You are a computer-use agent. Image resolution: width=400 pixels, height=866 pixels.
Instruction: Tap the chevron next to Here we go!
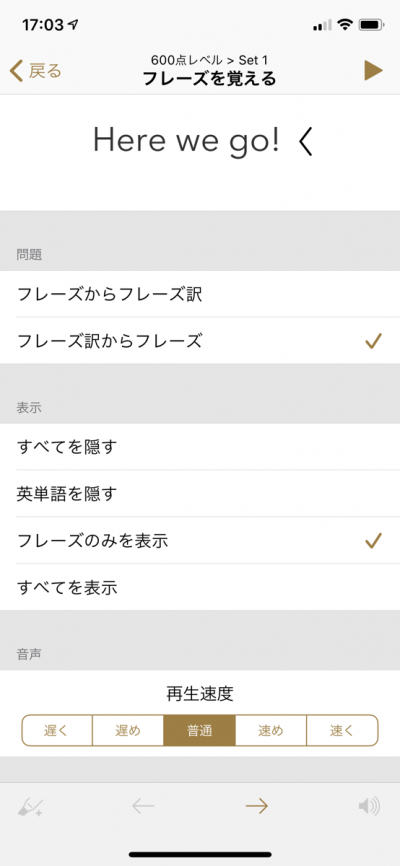tap(306, 142)
